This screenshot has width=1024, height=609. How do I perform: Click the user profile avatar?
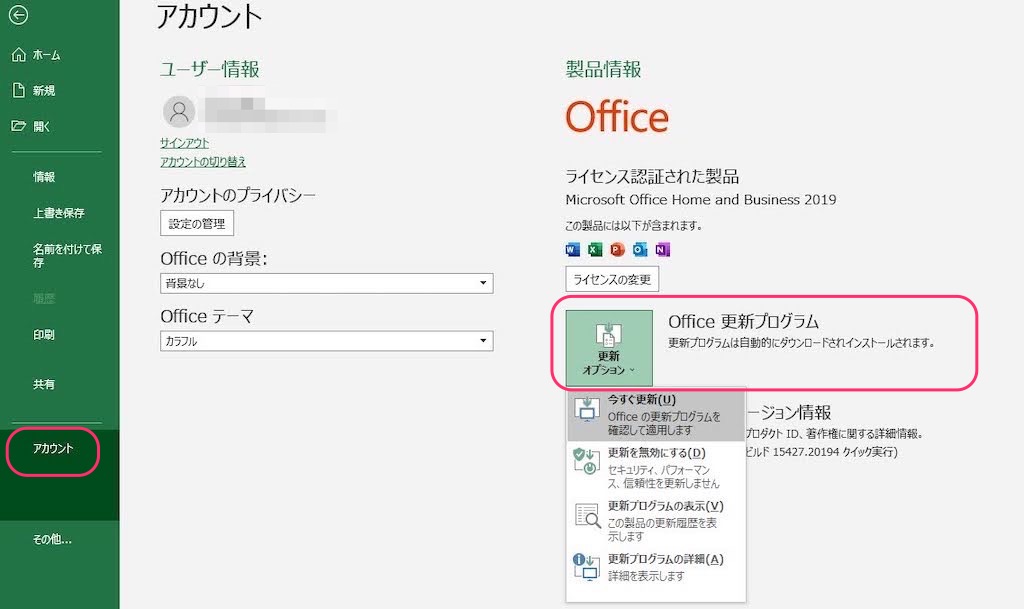tap(179, 112)
